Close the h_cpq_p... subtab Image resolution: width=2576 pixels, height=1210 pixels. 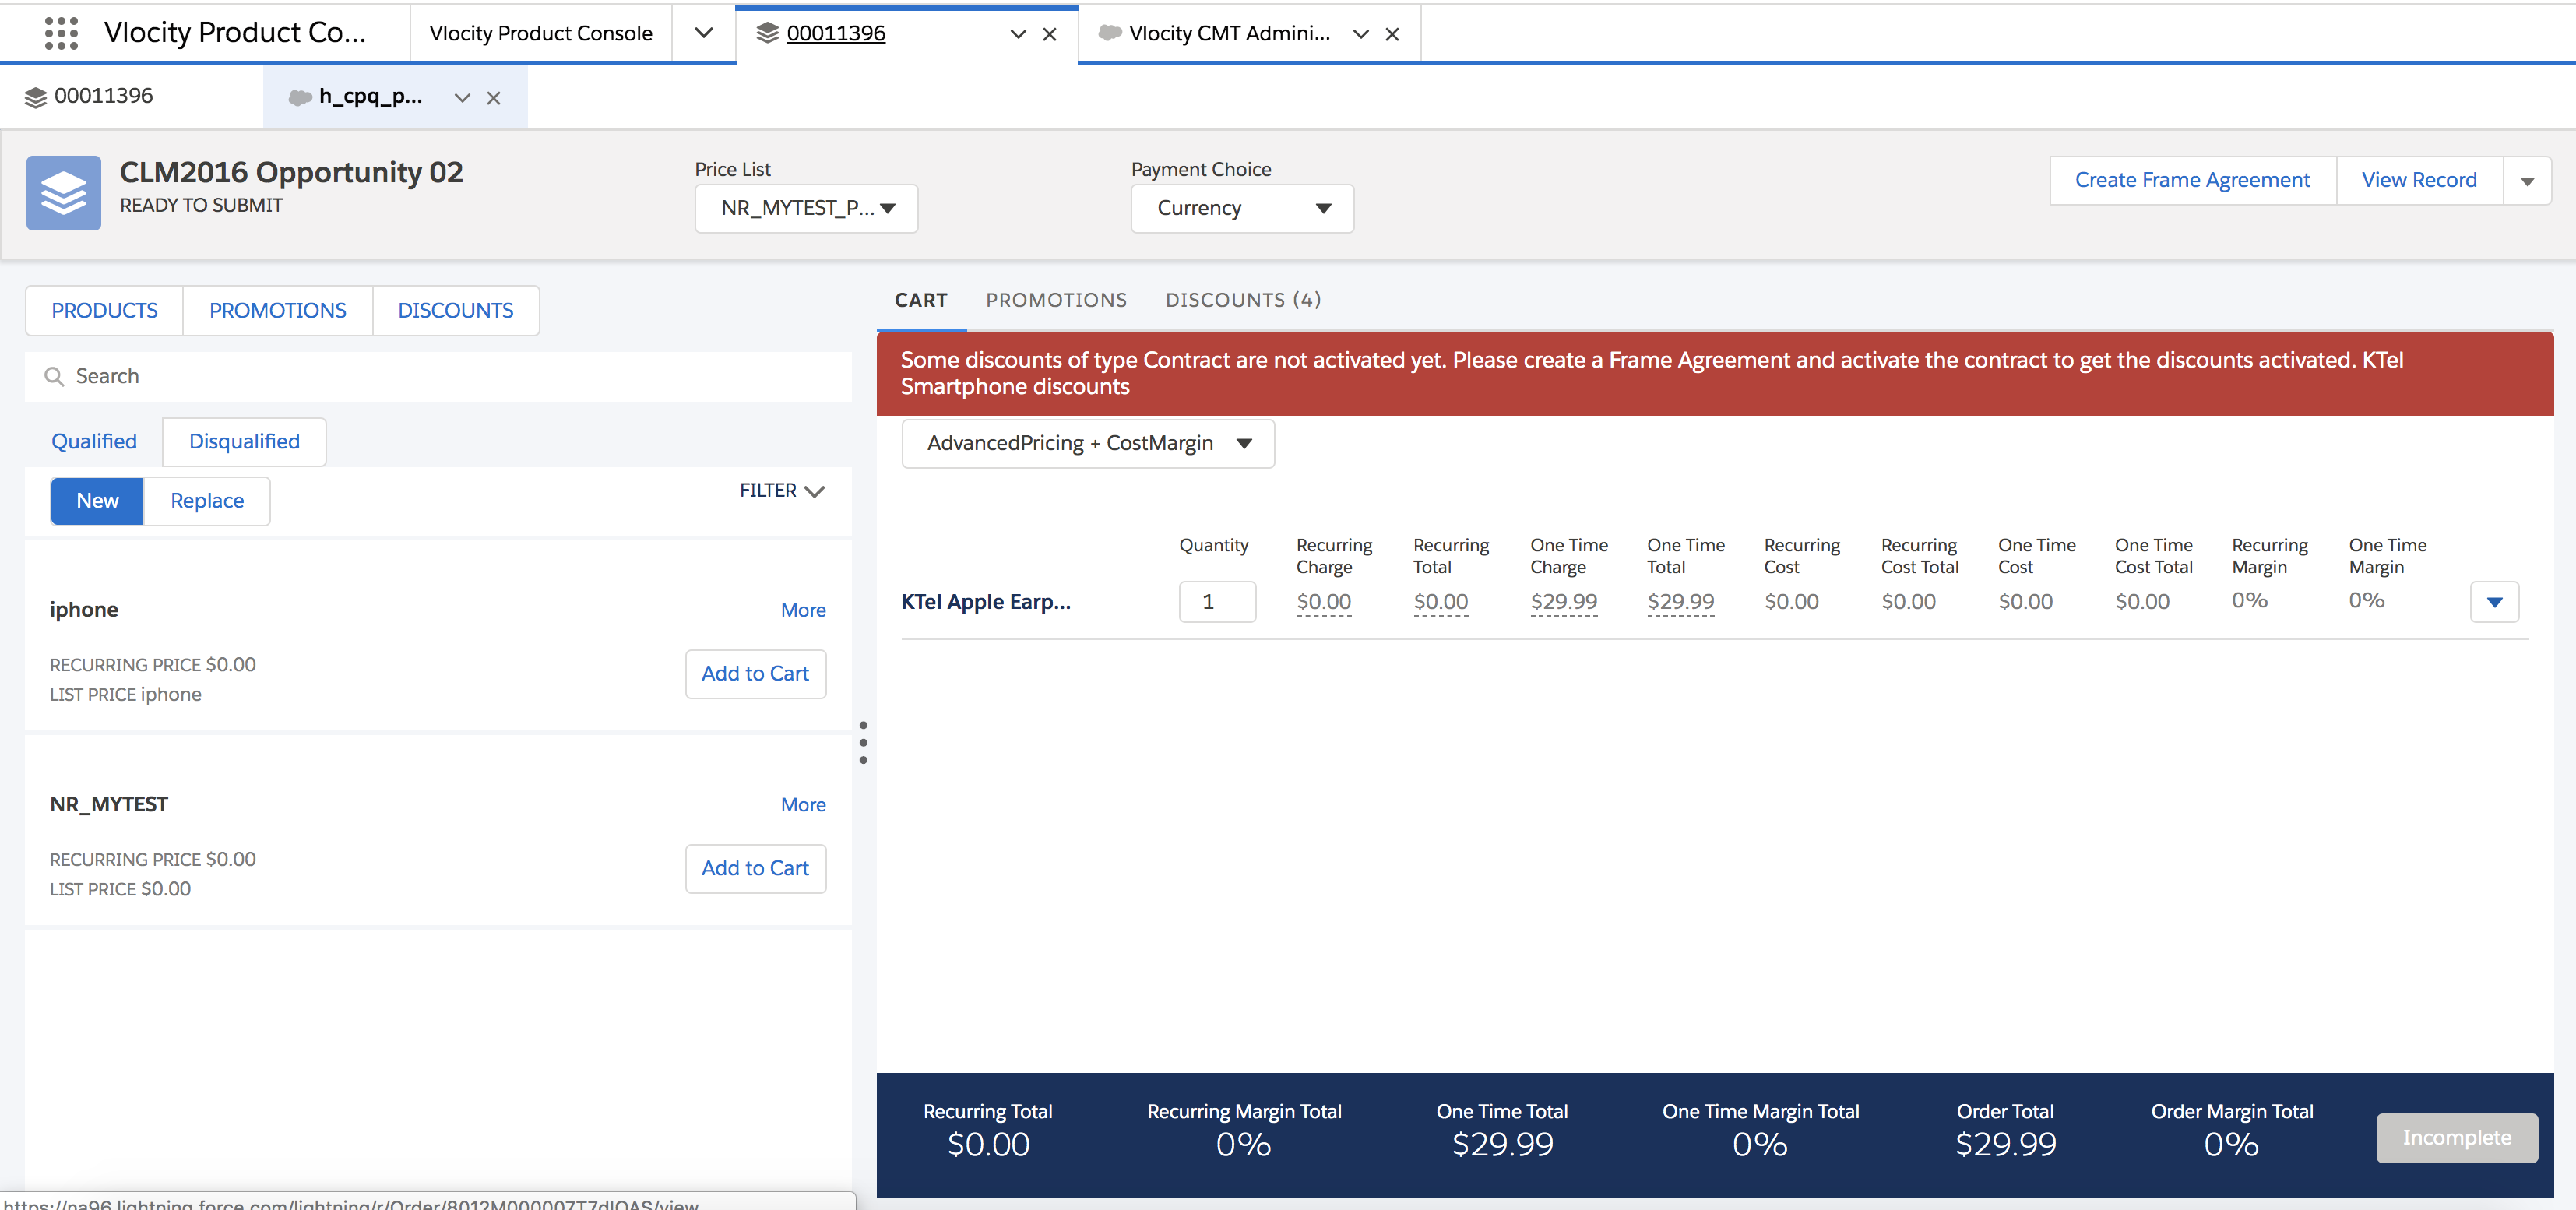(x=493, y=98)
